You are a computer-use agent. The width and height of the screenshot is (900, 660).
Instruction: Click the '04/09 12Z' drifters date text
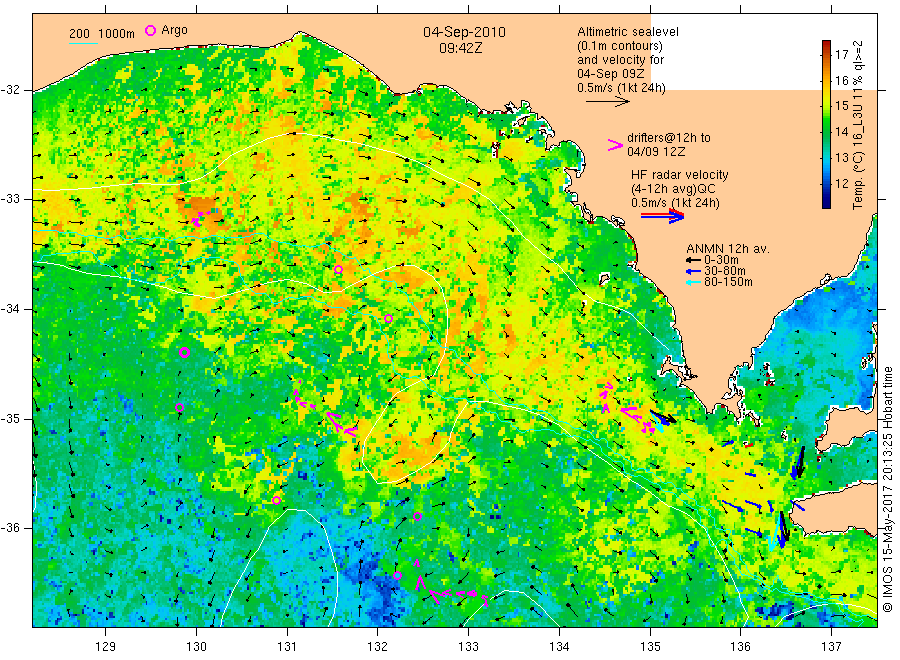[655, 152]
